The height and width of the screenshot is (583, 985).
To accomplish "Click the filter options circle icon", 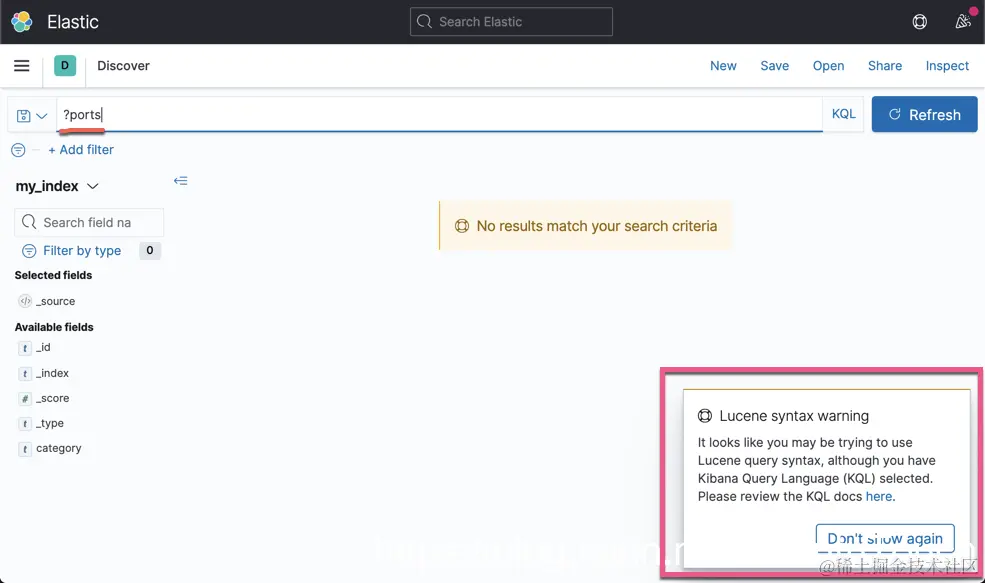I will pyautogui.click(x=18, y=150).
